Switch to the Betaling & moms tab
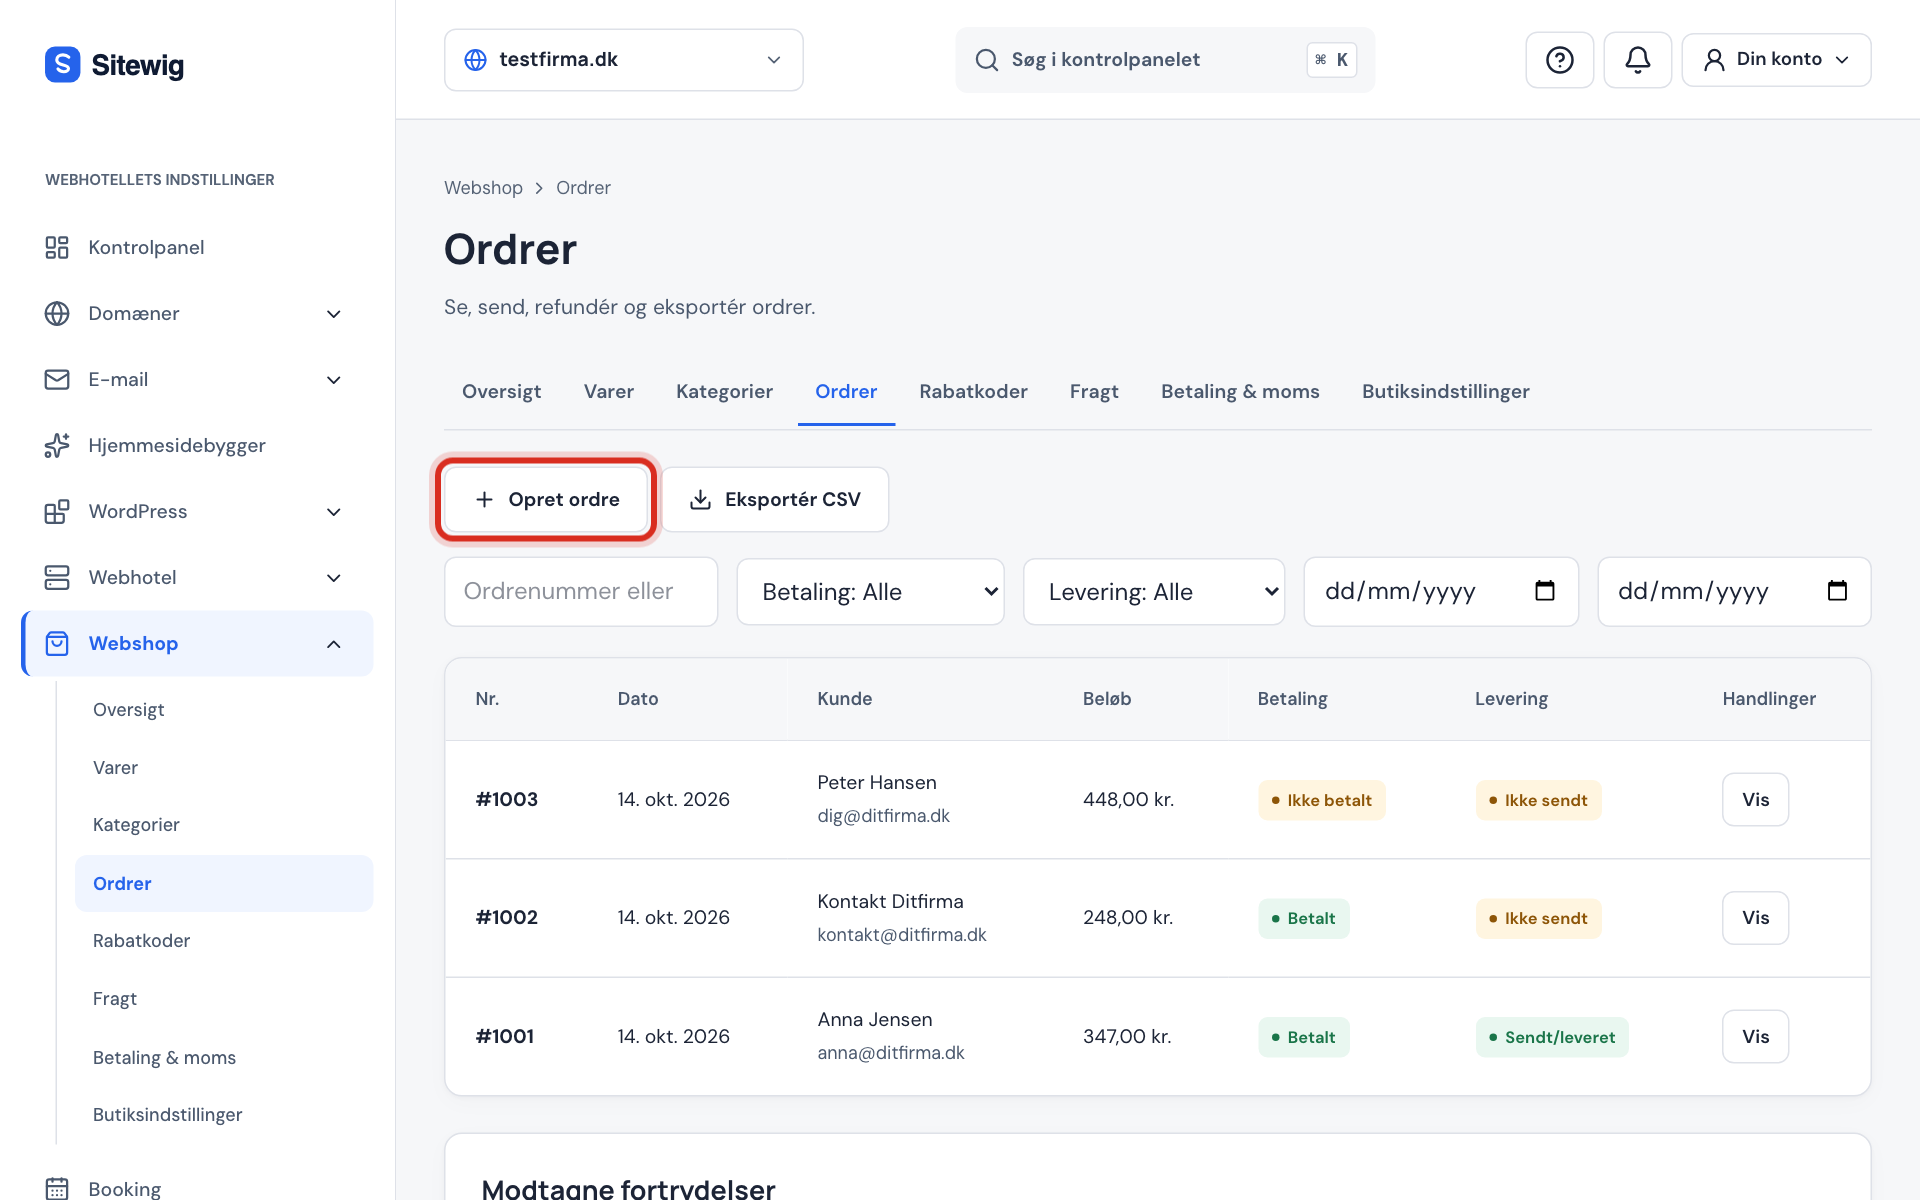Viewport: 1920px width, 1200px height. tap(1240, 392)
